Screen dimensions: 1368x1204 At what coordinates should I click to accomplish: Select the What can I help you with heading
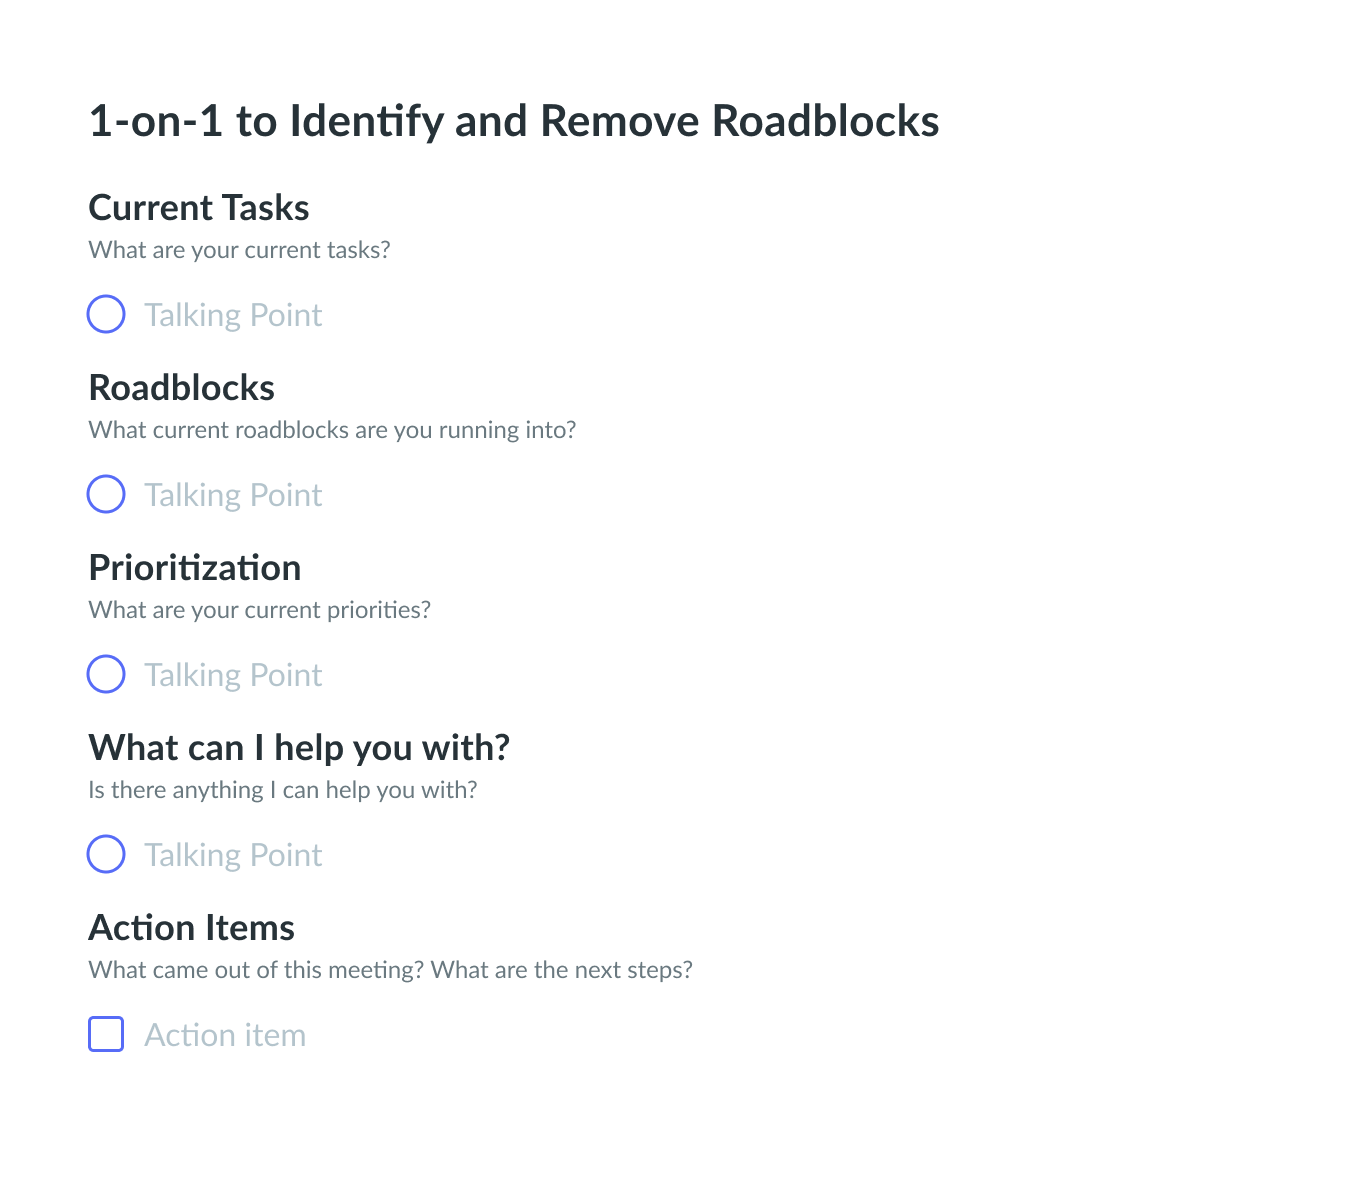click(299, 748)
